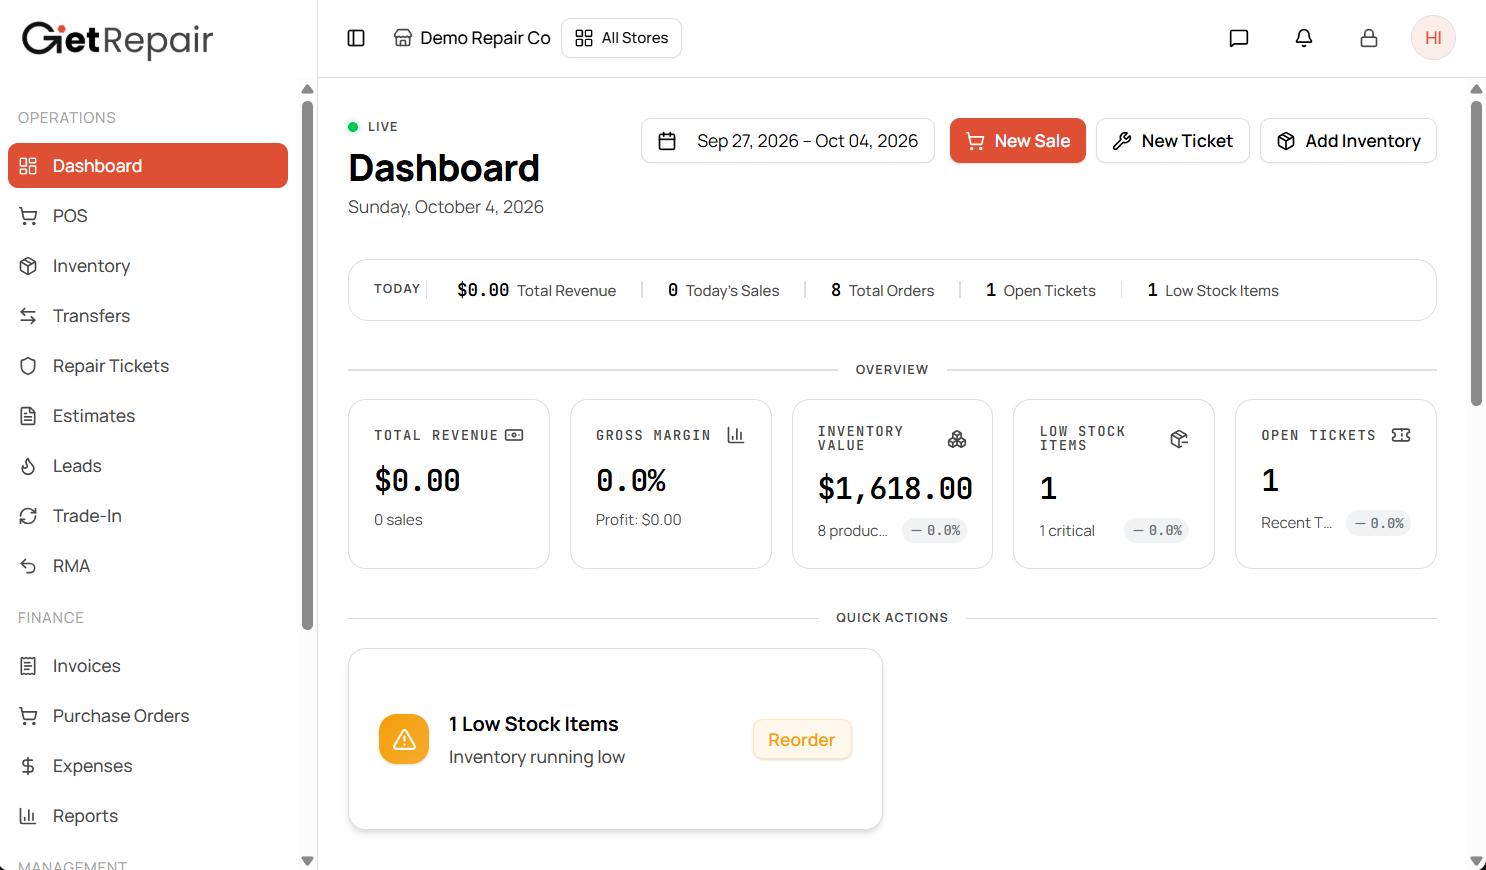Open POS from the sidebar
The image size is (1486, 870).
point(148,216)
